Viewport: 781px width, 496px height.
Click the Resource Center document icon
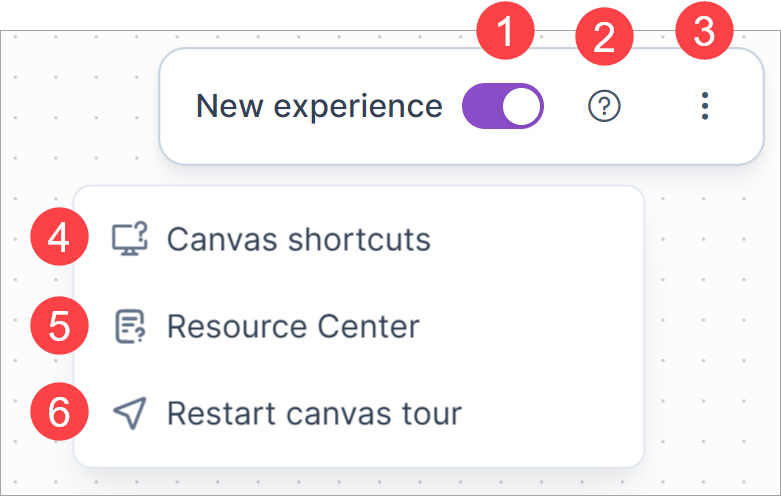pyautogui.click(x=130, y=327)
